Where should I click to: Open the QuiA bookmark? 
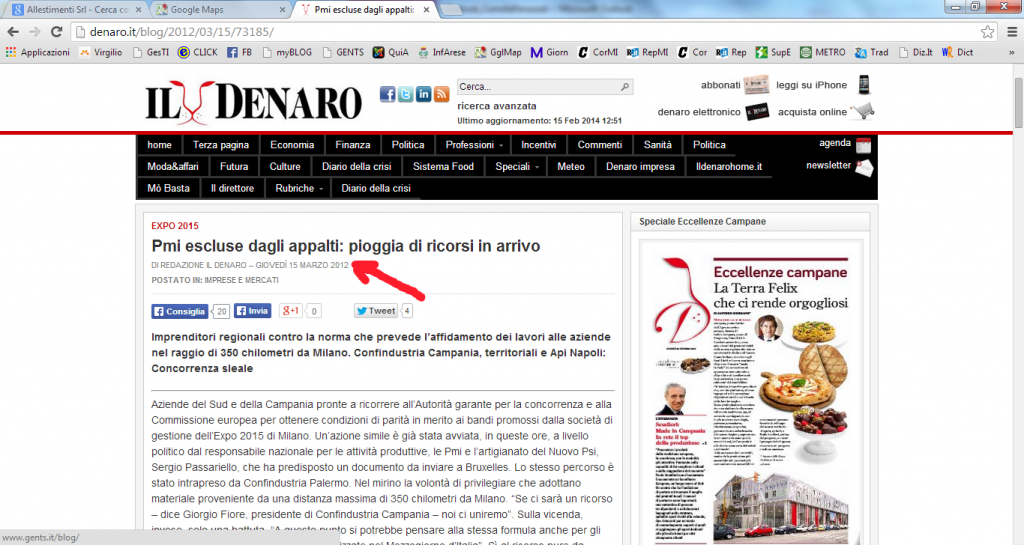click(x=391, y=52)
